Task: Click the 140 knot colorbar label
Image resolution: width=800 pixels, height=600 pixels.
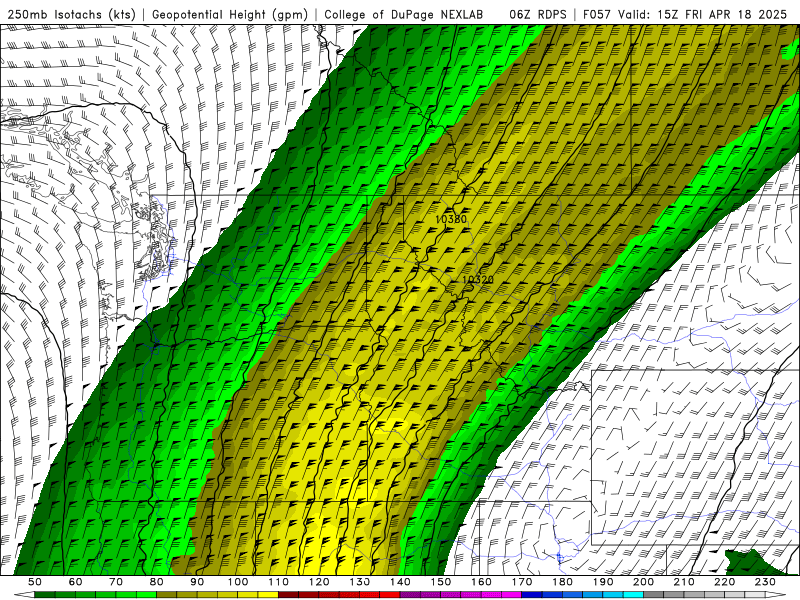Action: [x=400, y=582]
